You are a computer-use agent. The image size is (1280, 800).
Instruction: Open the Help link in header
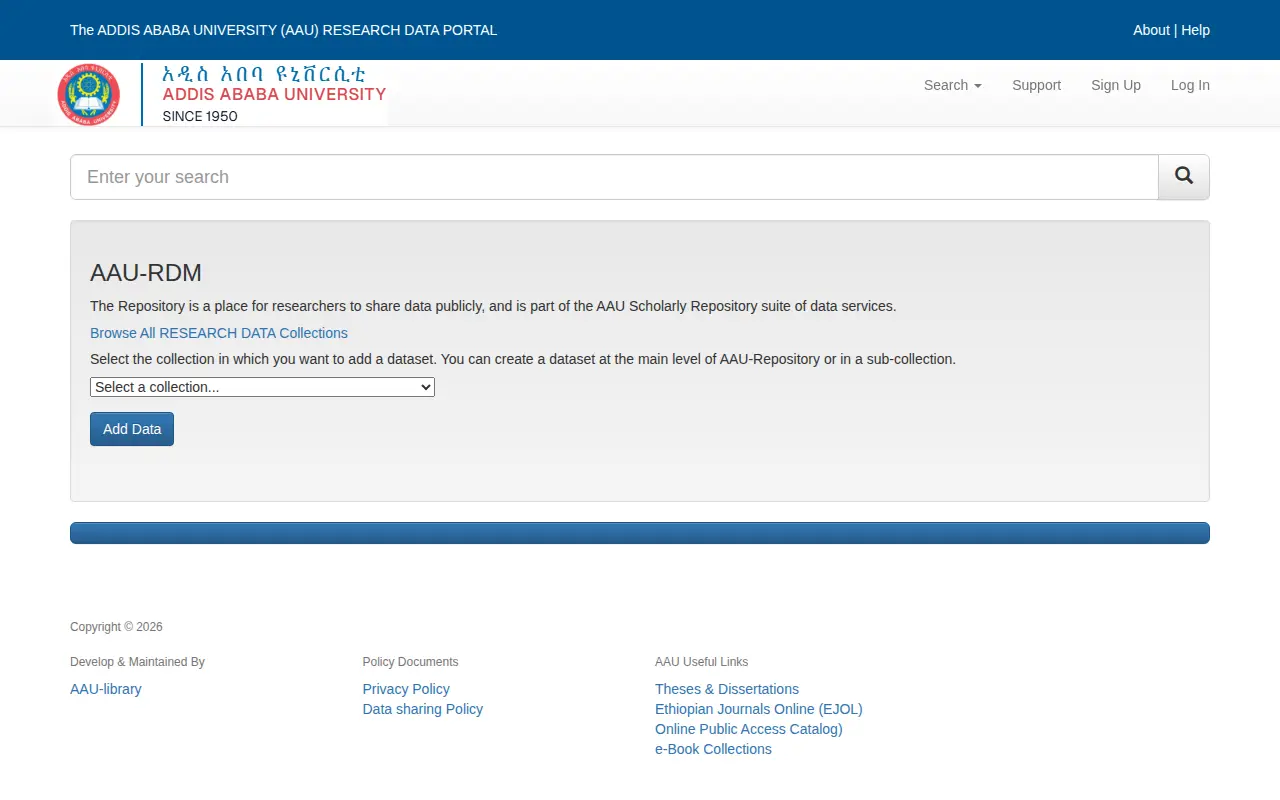(x=1196, y=30)
